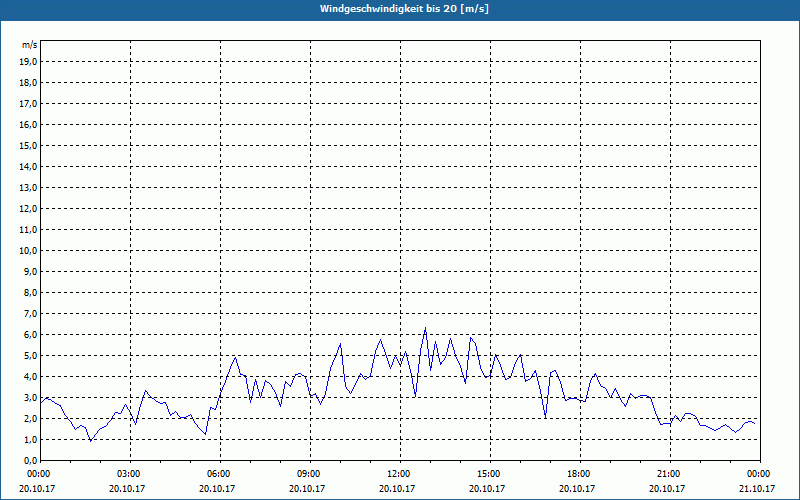Click the m/s unit label

tap(29, 45)
